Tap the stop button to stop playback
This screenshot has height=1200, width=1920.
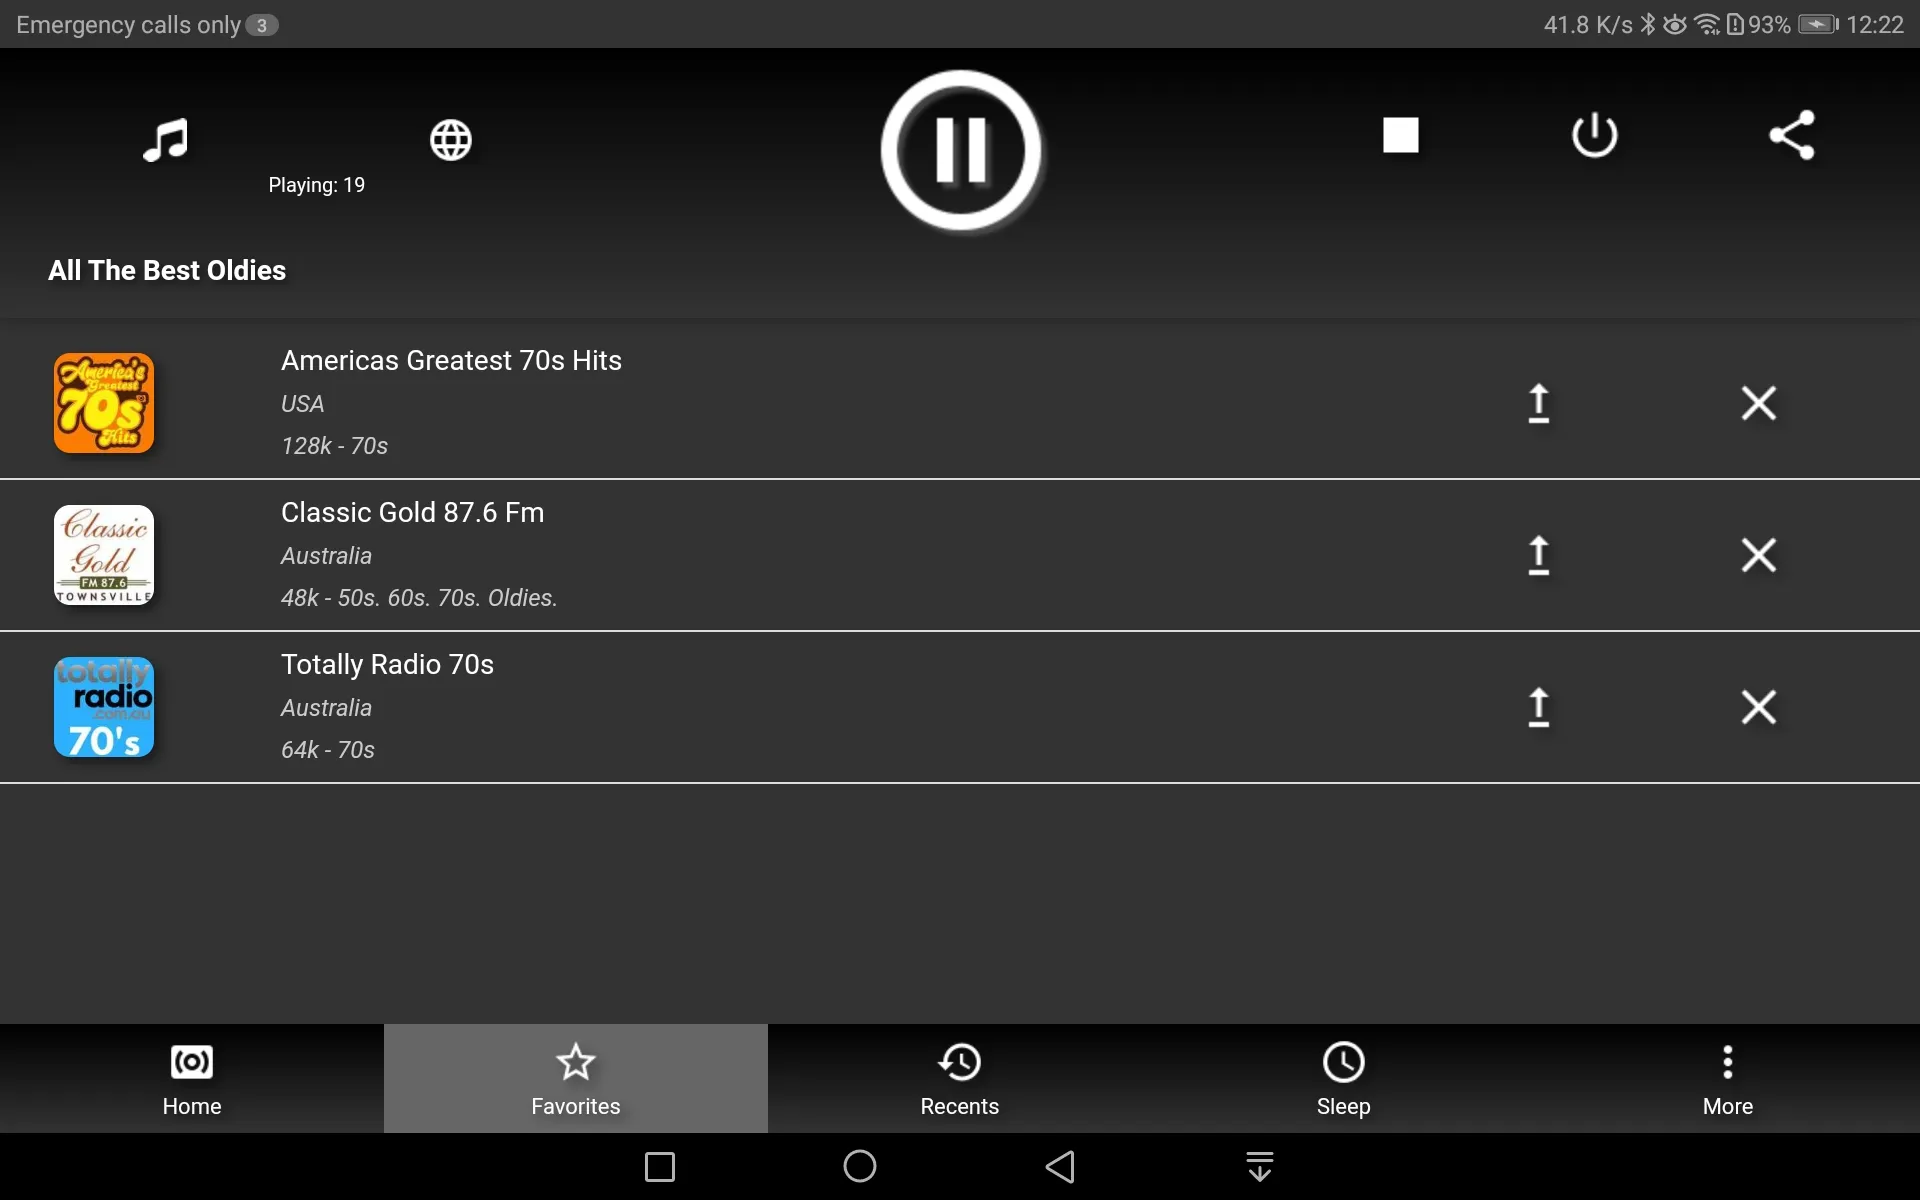(x=1400, y=134)
